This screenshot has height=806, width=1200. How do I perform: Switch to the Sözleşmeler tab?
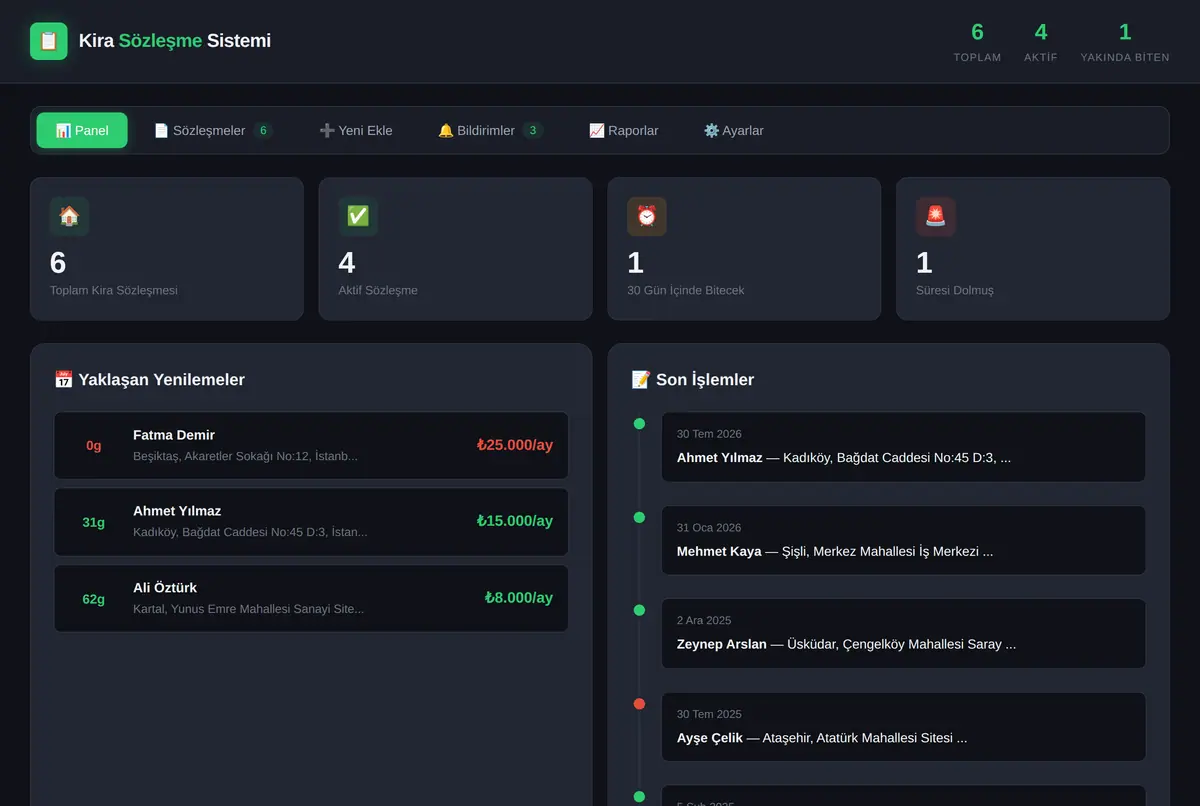(213, 130)
